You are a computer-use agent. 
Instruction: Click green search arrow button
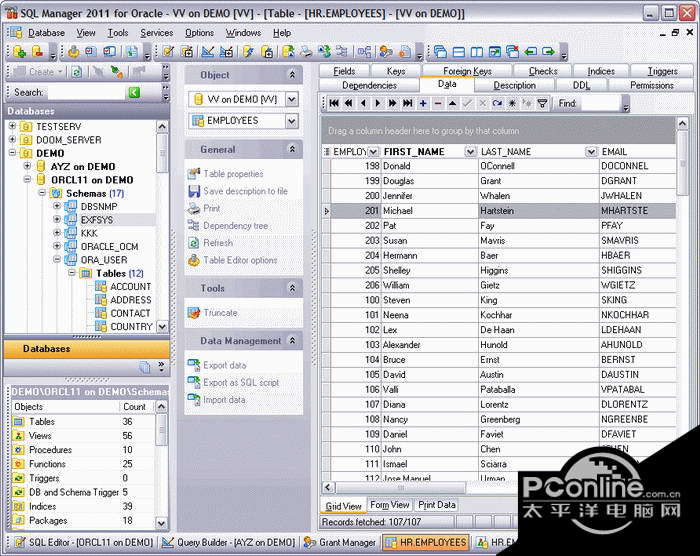134,92
